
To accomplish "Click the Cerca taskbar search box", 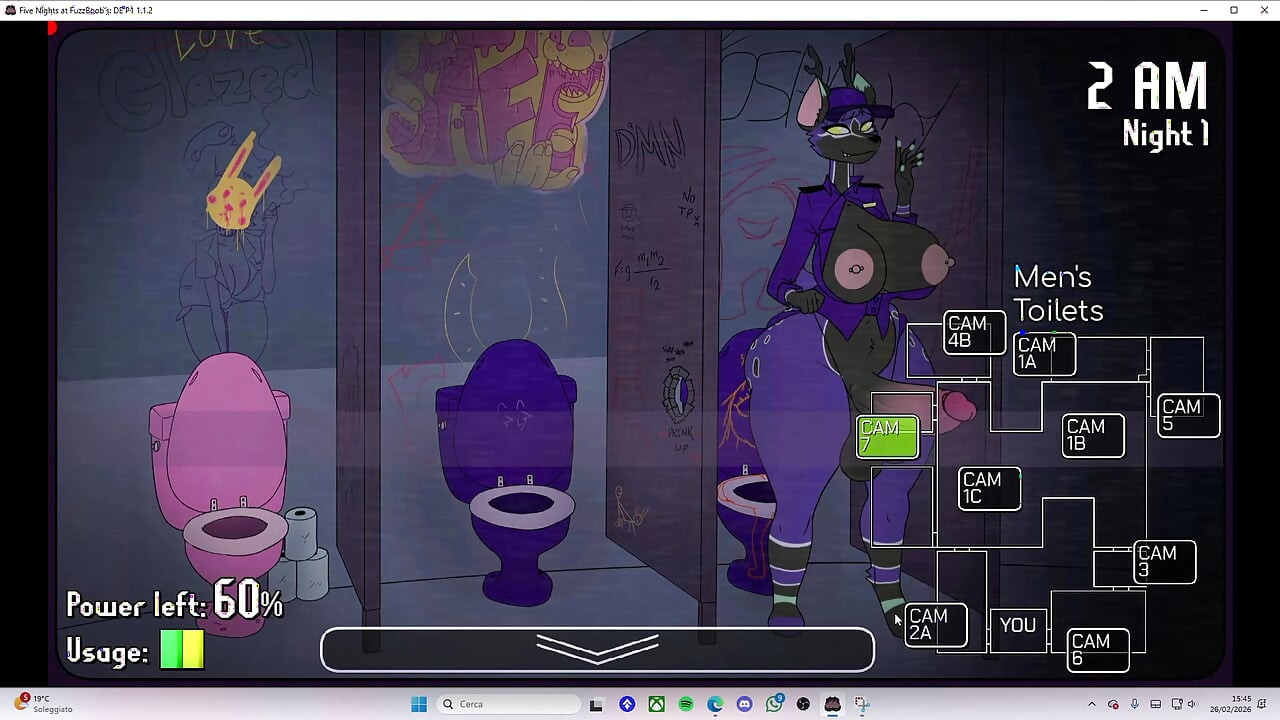I will pos(508,704).
